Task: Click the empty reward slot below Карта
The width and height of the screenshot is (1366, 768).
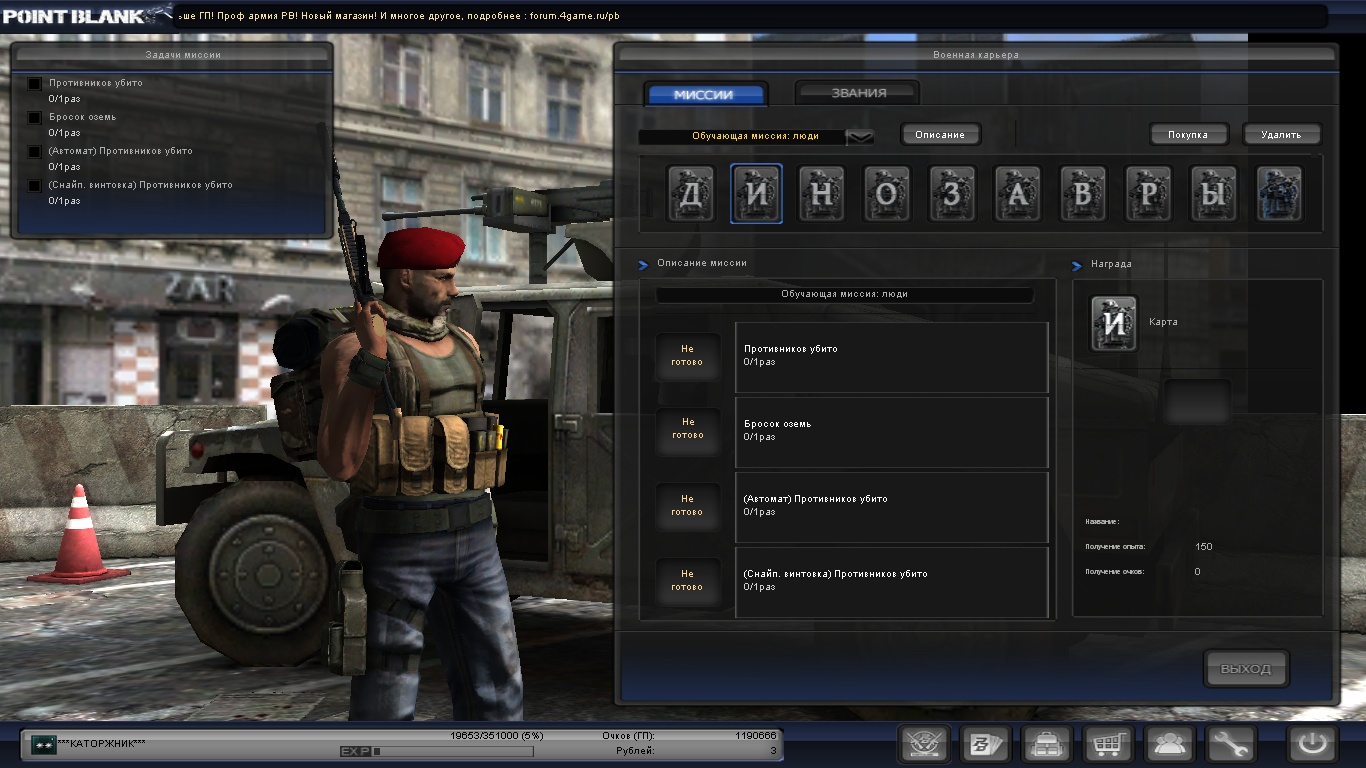Action: 1198,402
